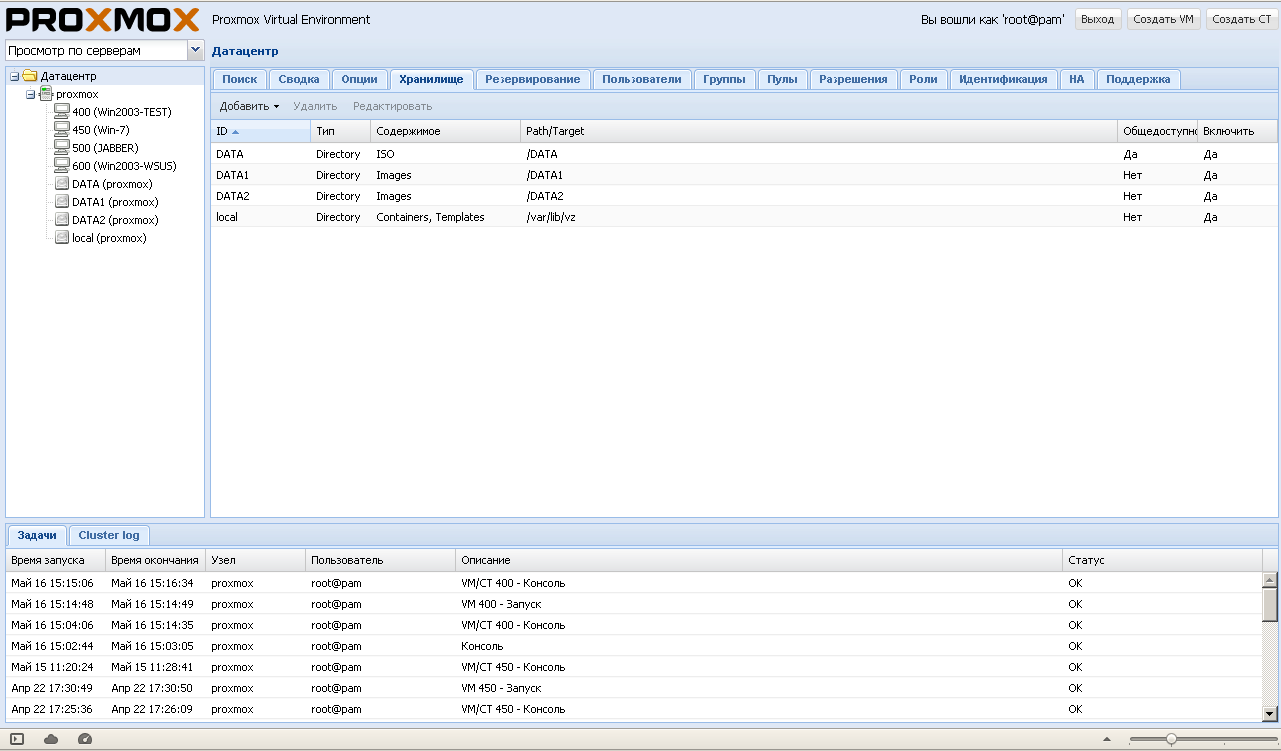
Task: Select the DATA2 storage row ID cell
Action: [260, 196]
